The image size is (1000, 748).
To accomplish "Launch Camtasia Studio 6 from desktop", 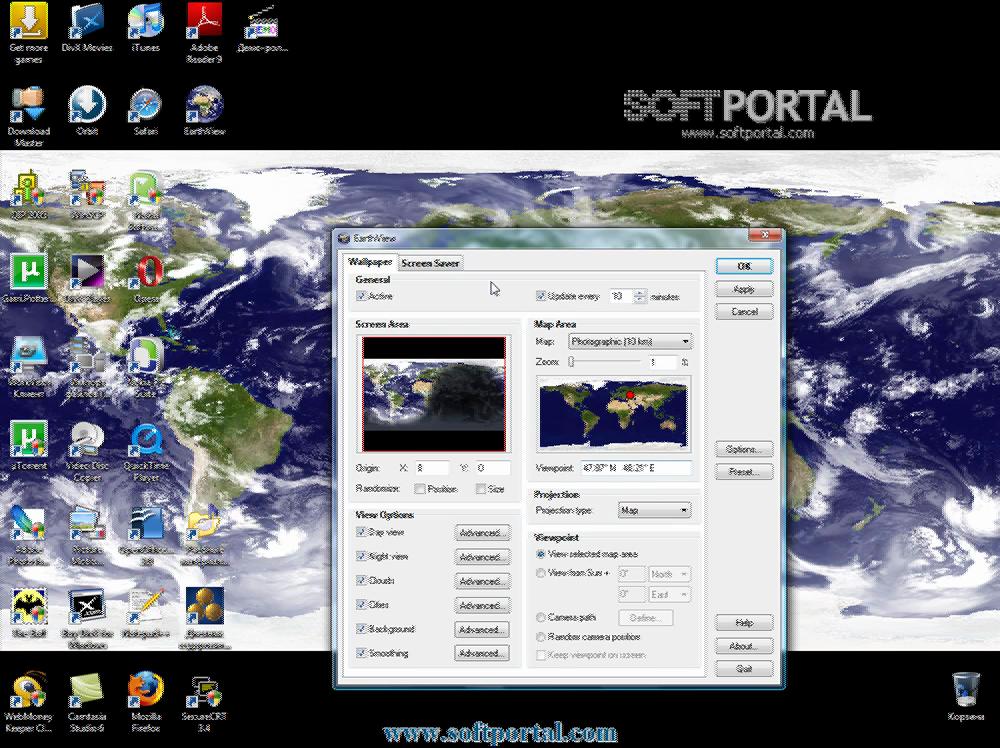I will point(87,703).
